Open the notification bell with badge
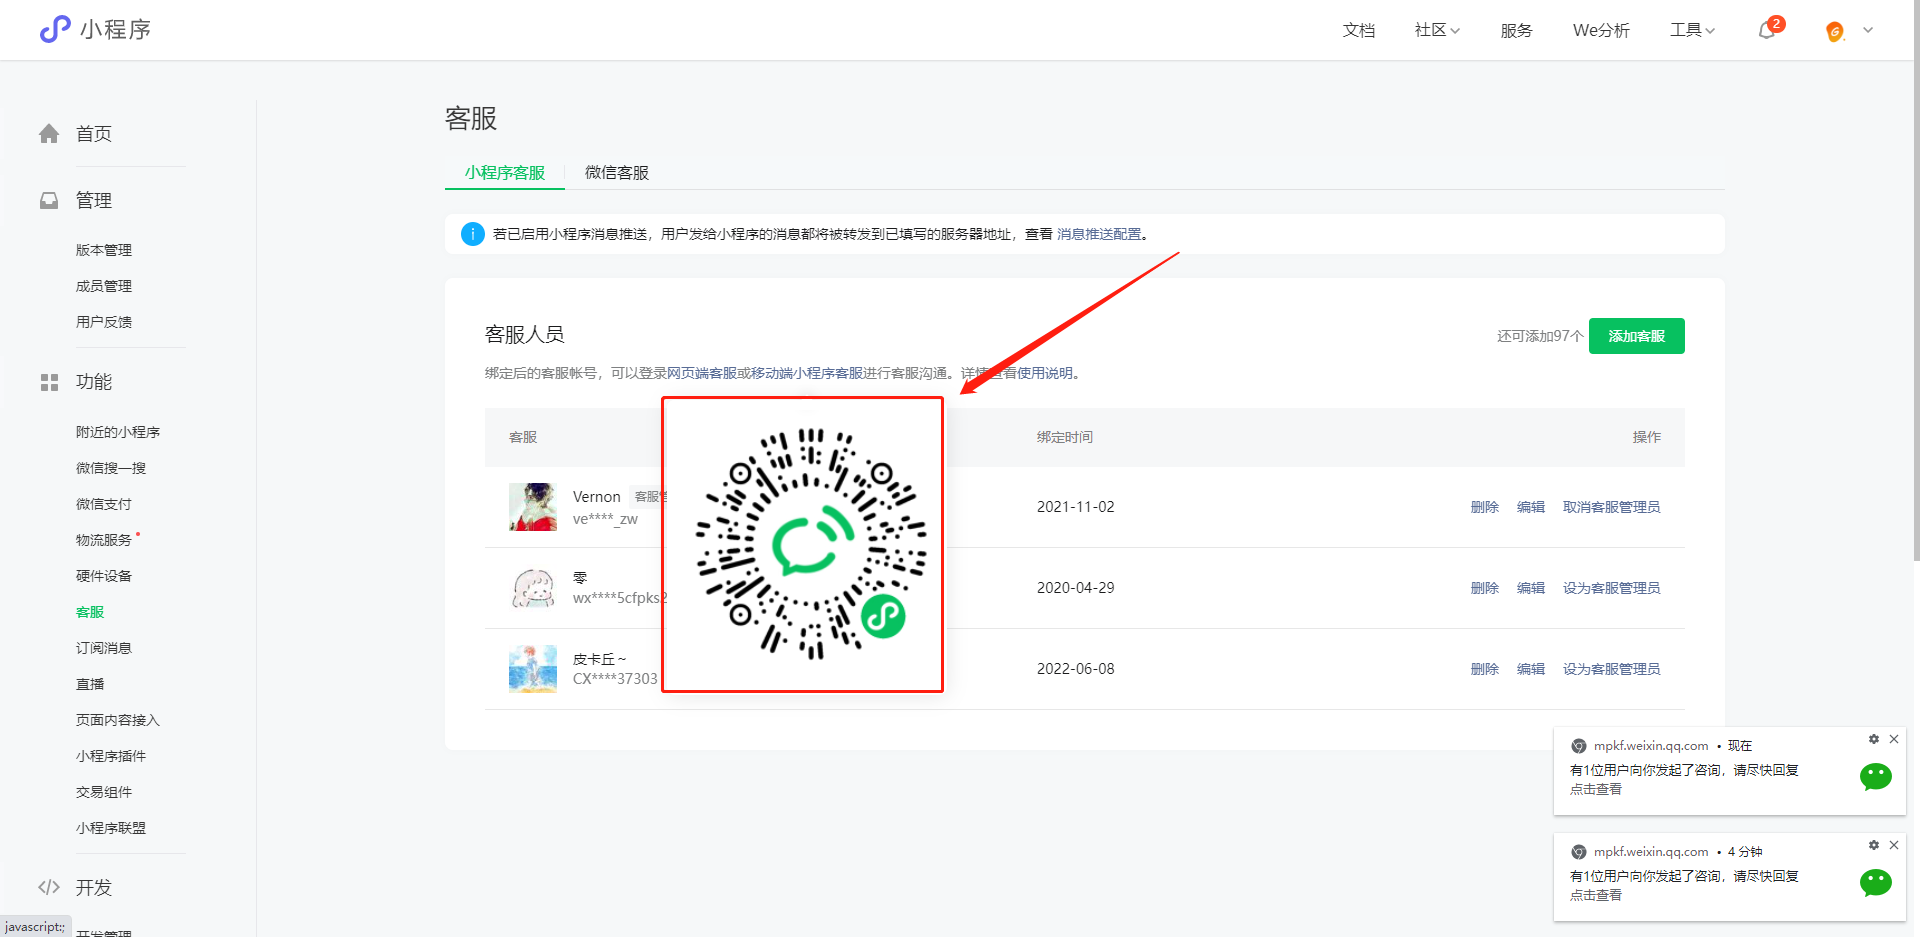This screenshot has height=937, width=1920. tap(1768, 30)
